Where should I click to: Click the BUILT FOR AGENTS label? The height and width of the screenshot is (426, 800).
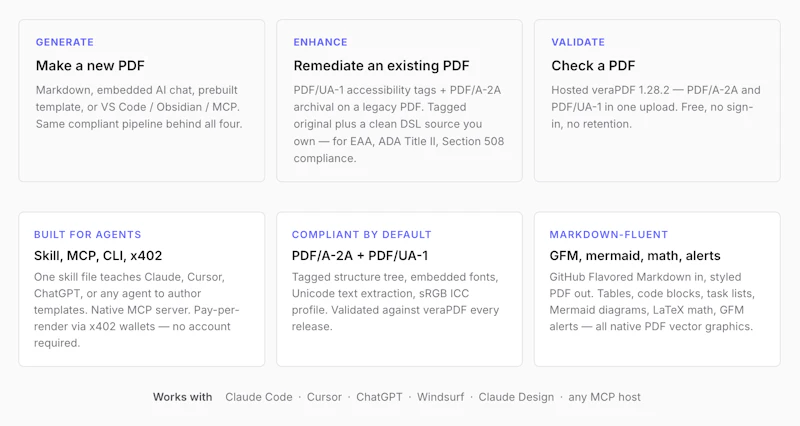click(x=88, y=235)
